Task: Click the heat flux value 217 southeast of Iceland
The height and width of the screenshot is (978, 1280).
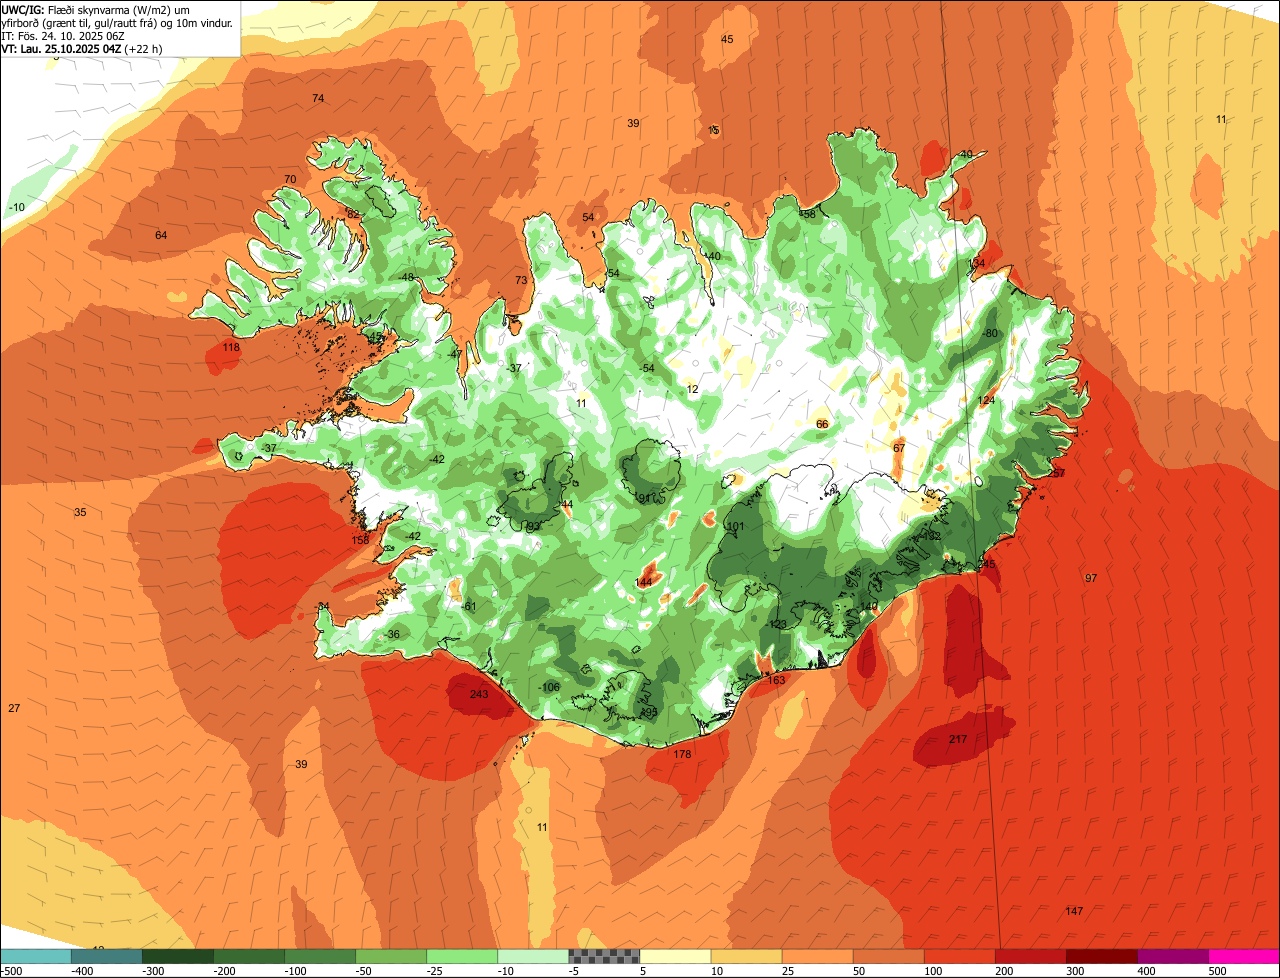Action: [958, 739]
